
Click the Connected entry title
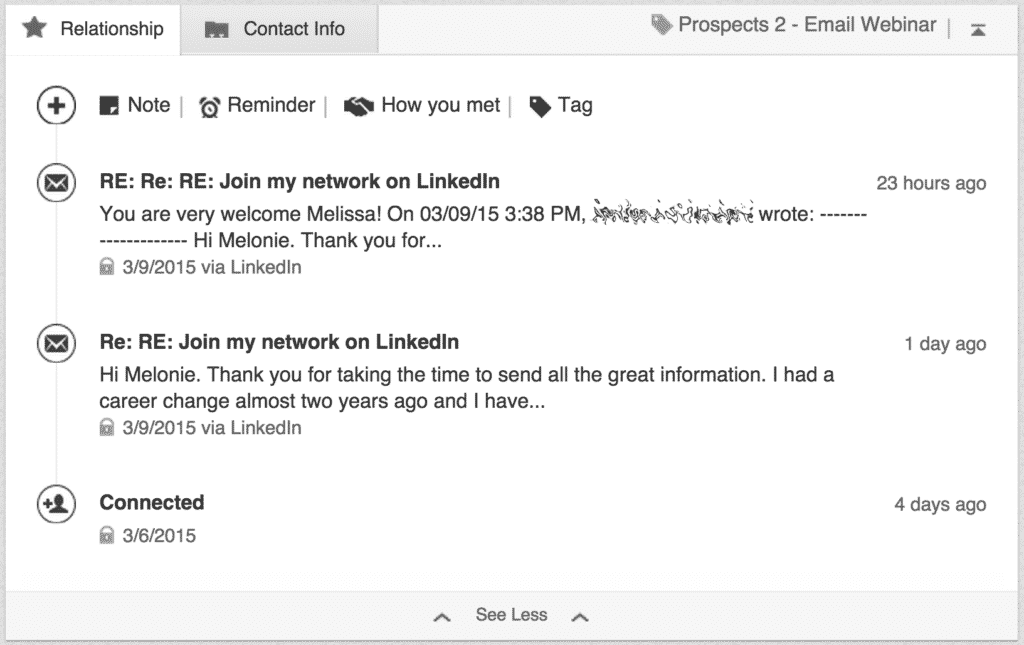152,502
